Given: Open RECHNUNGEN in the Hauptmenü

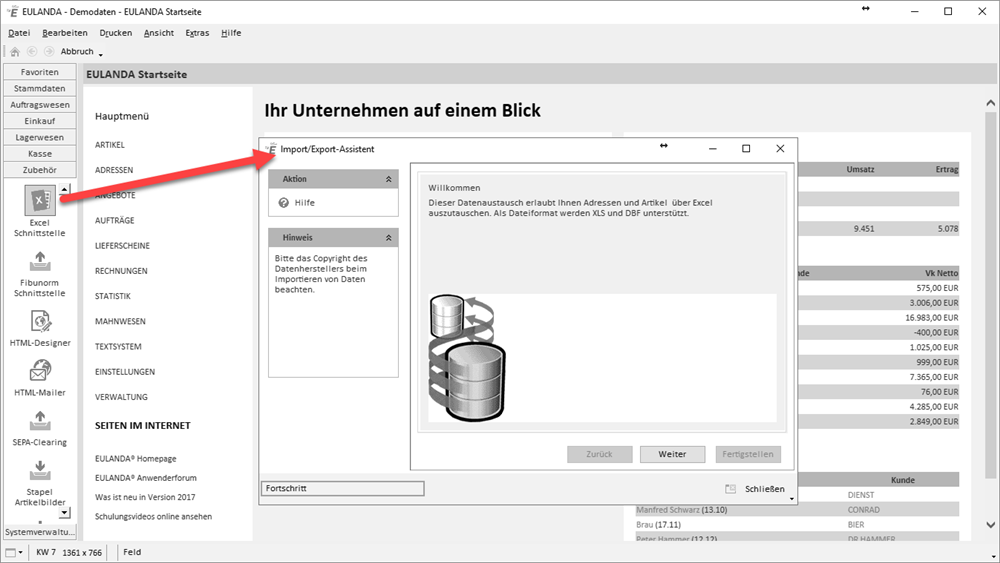Looking at the screenshot, I should pyautogui.click(x=121, y=271).
